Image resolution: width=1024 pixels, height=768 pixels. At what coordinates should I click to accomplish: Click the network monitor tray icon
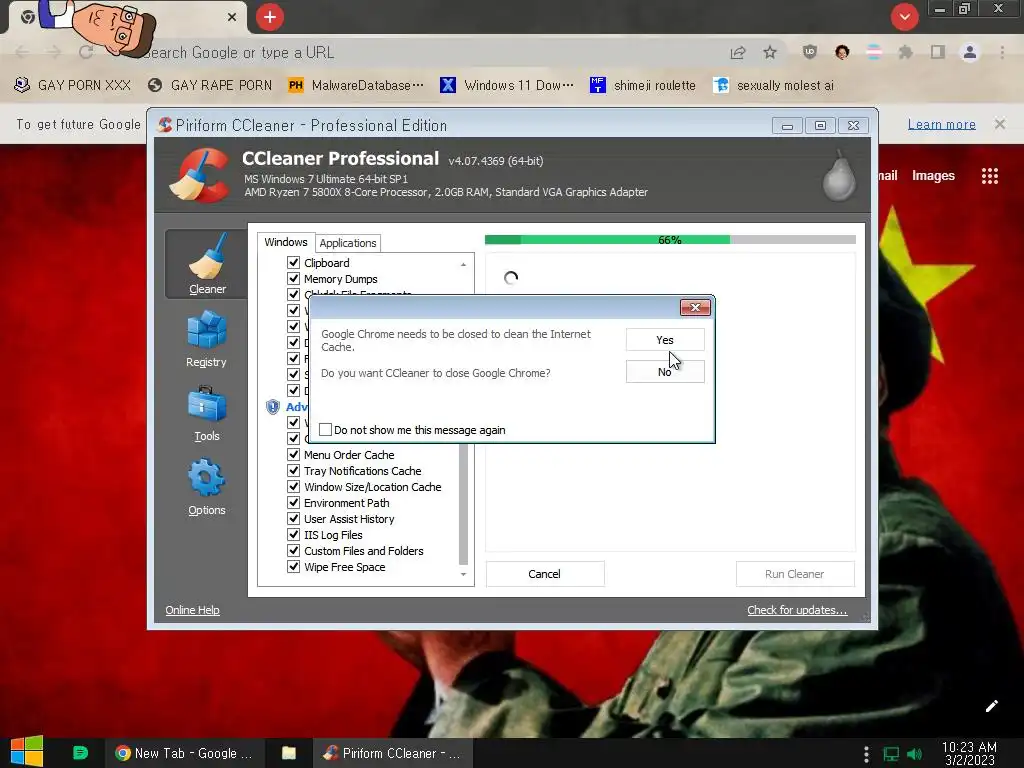(x=891, y=754)
